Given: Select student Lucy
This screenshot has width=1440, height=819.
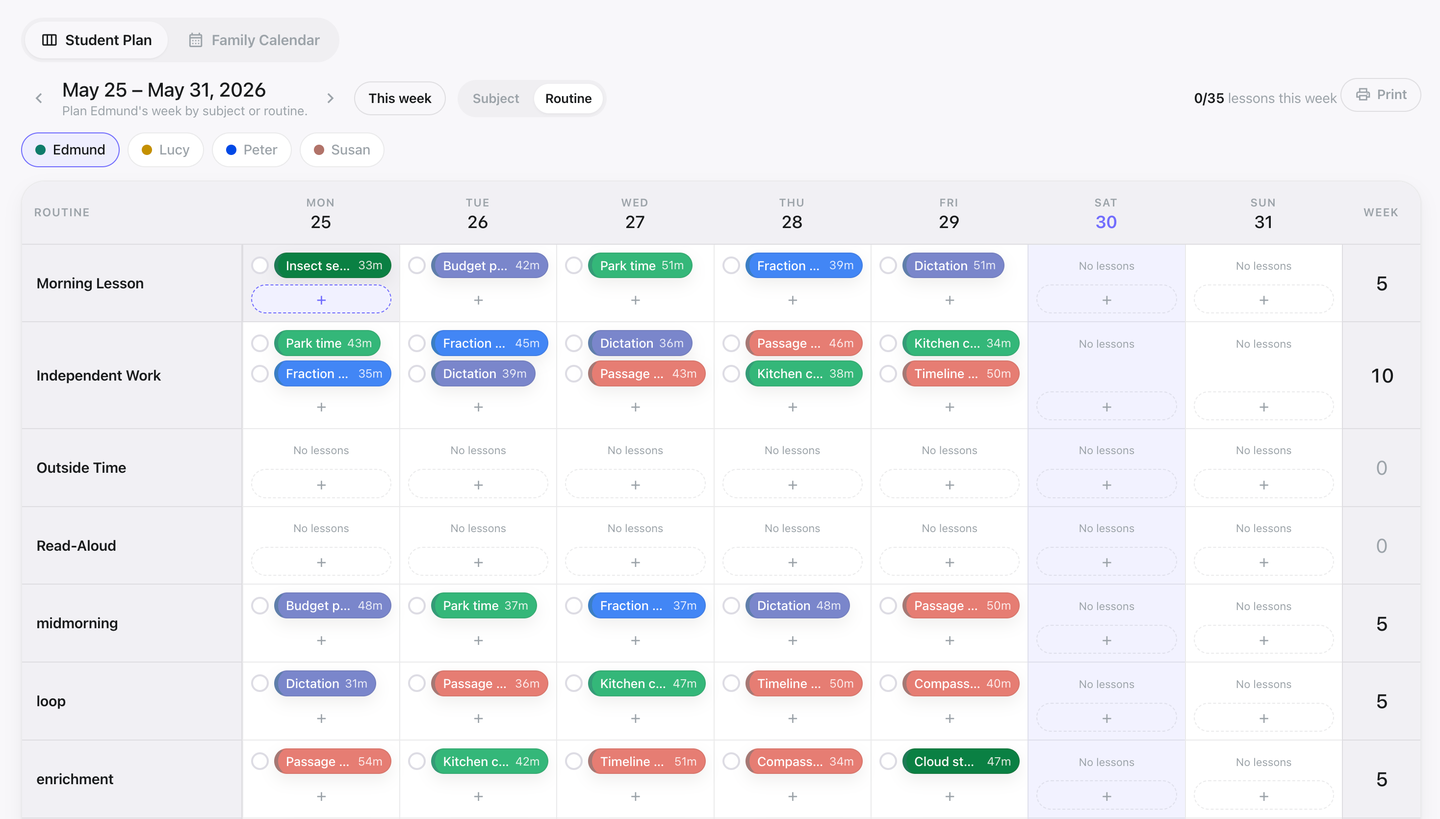Looking at the screenshot, I should [x=165, y=150].
